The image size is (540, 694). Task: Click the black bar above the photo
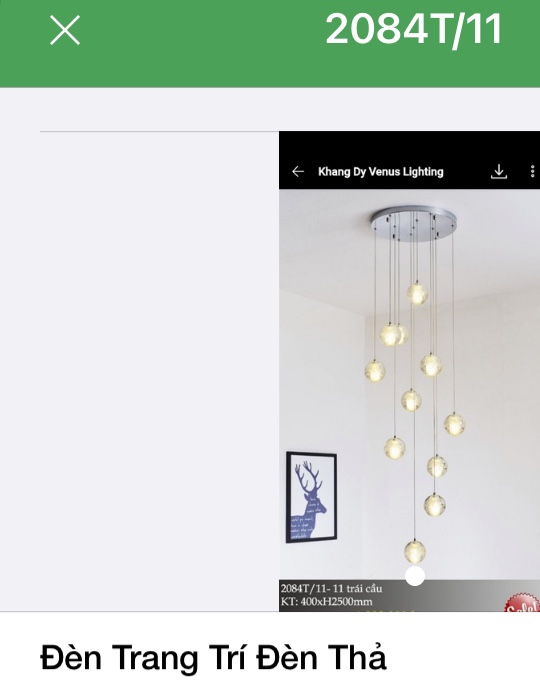409,160
